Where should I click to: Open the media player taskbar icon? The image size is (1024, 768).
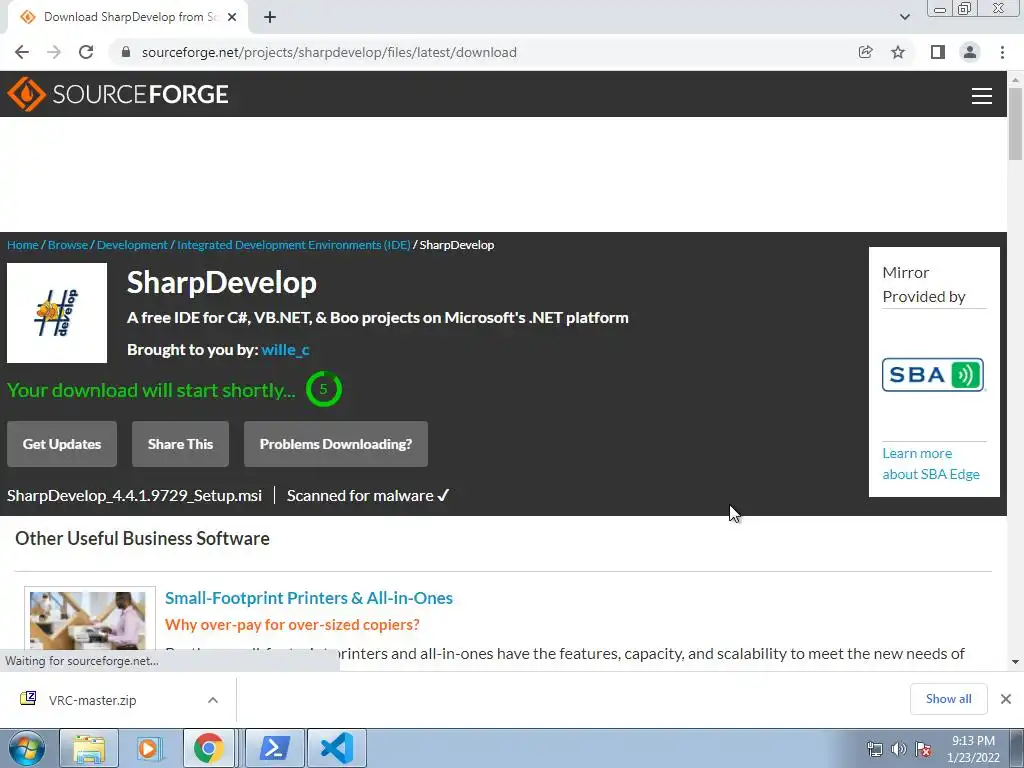pos(149,748)
